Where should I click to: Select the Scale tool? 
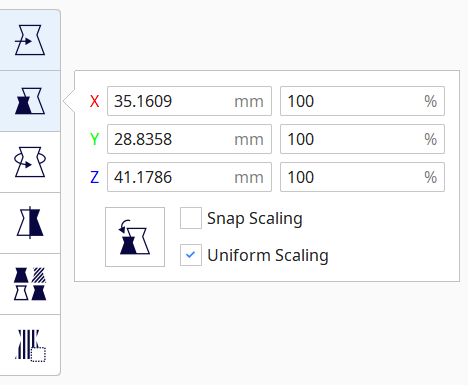pos(30,101)
